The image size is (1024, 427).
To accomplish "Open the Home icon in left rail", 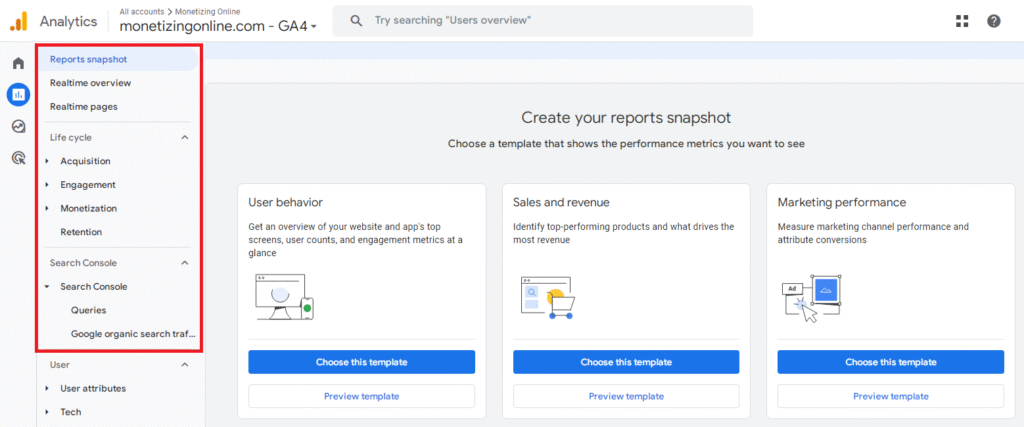I will pos(18,63).
